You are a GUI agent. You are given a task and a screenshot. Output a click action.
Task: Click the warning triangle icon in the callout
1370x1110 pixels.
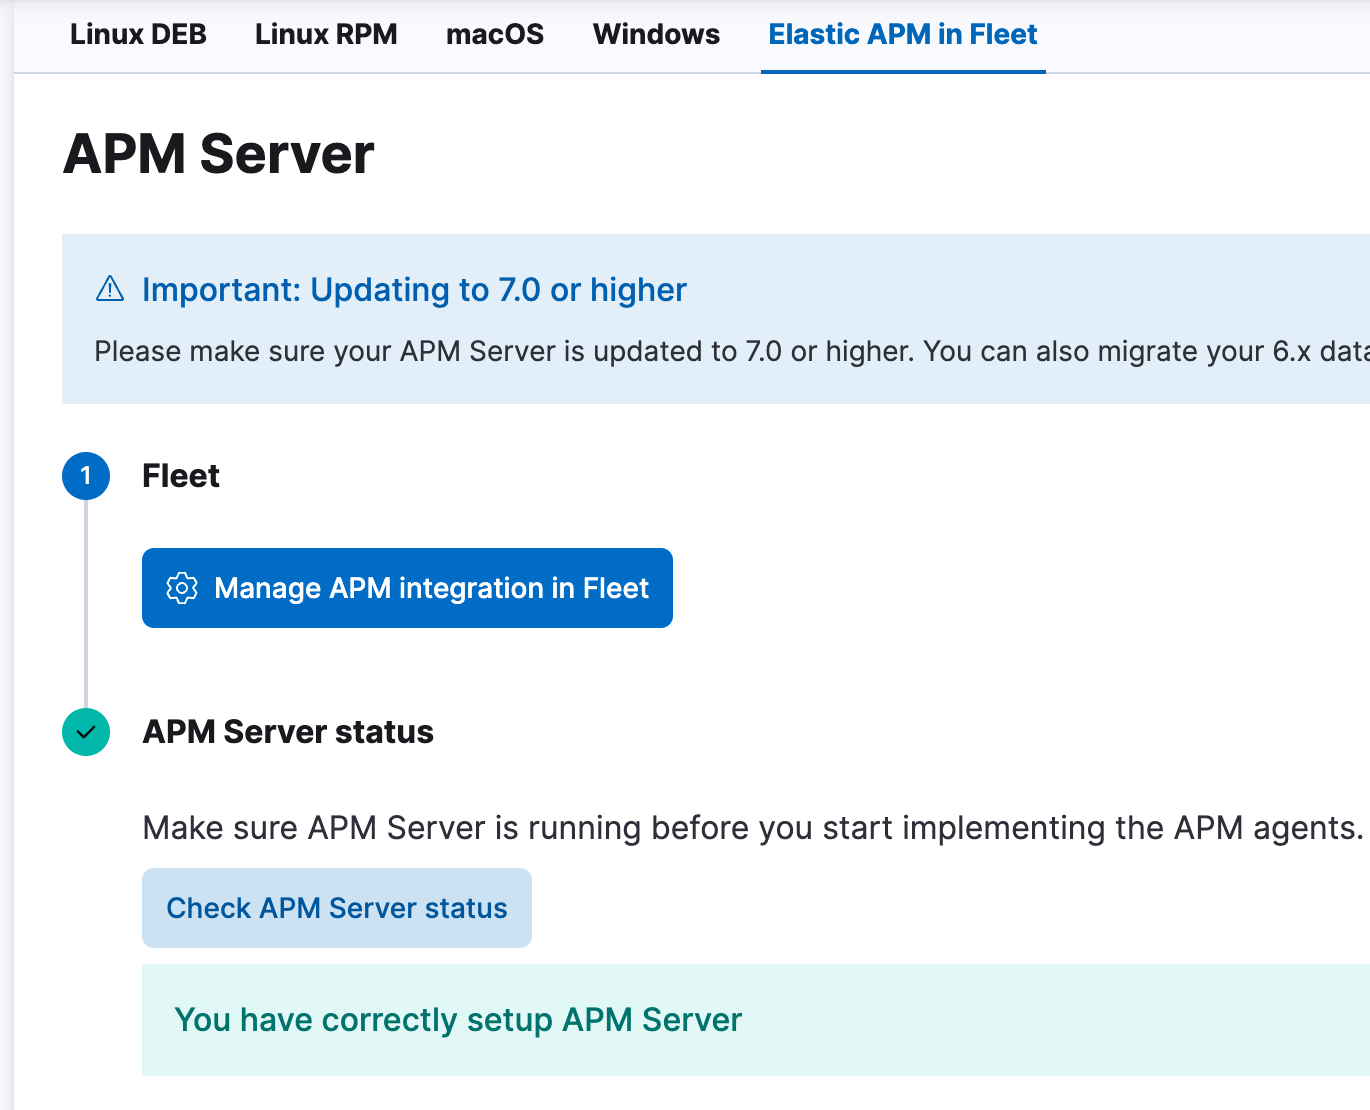pyautogui.click(x=109, y=289)
